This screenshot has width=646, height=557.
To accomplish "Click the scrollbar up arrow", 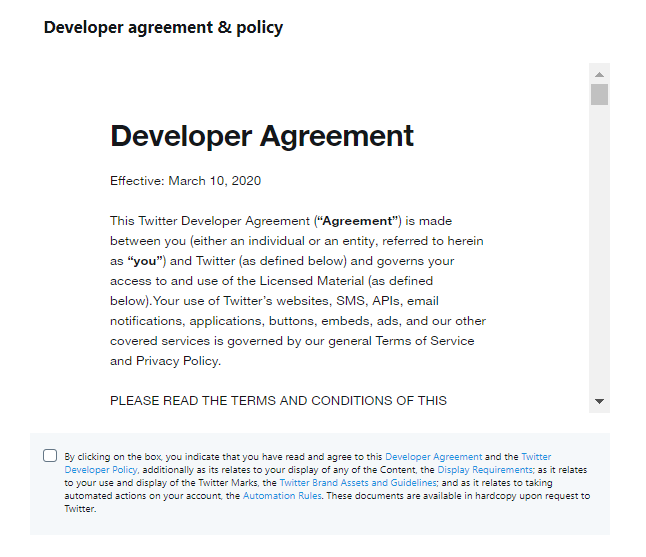I will click(x=599, y=75).
